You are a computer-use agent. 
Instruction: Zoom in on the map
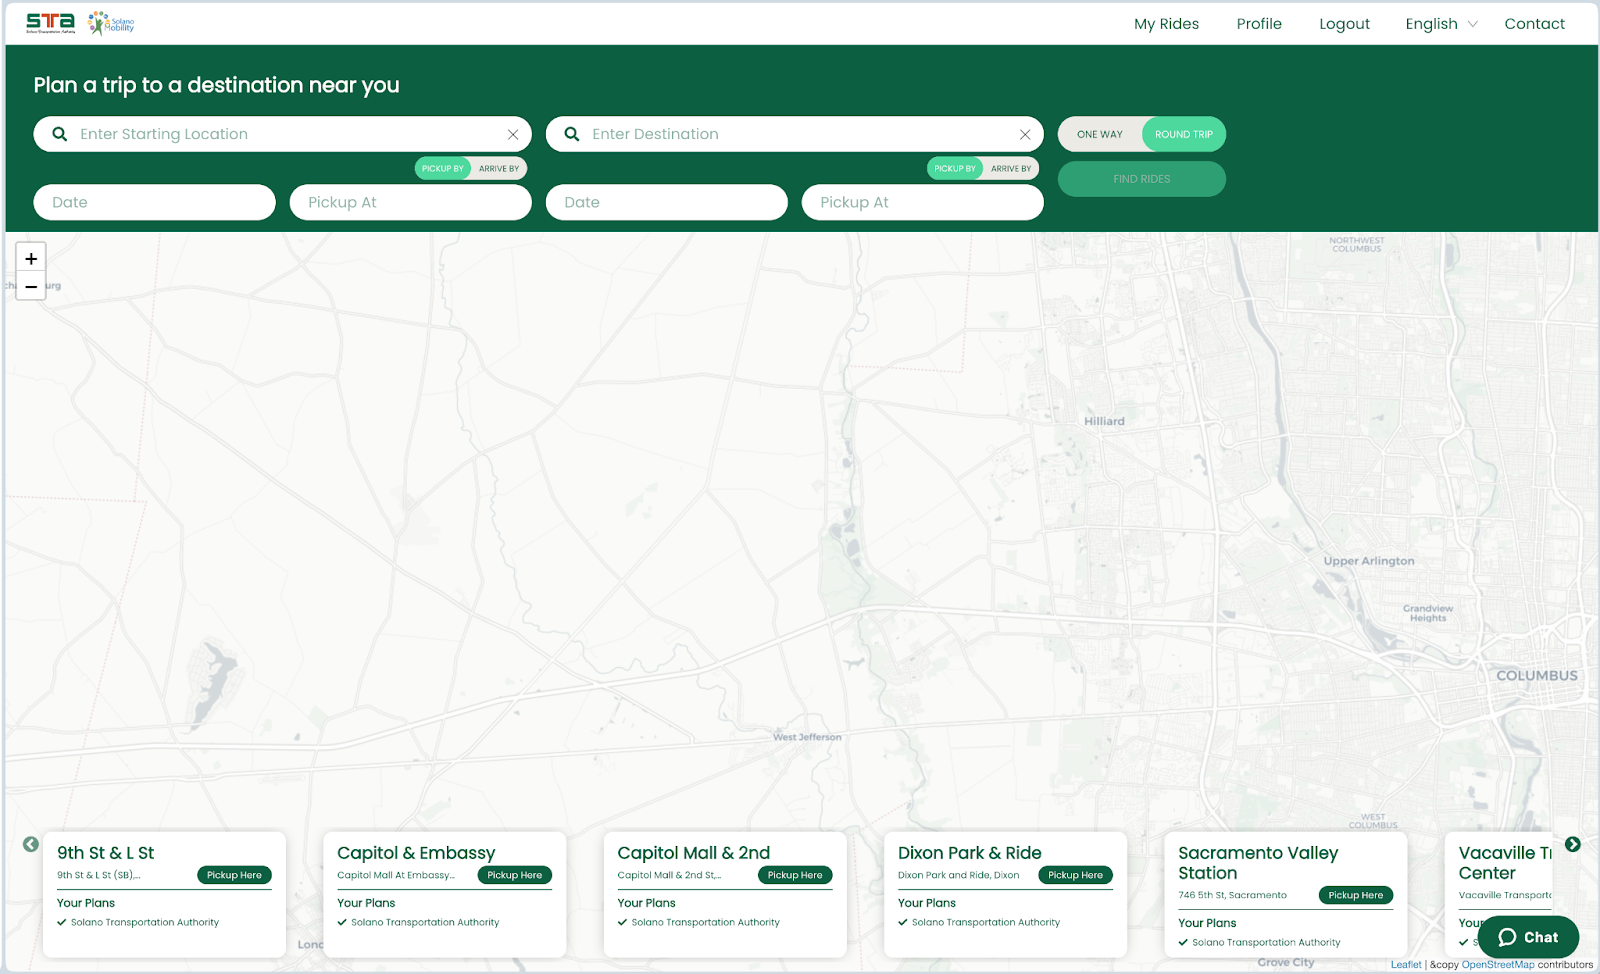(31, 259)
